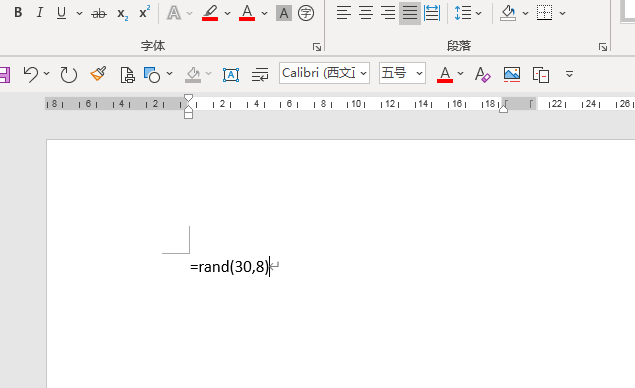This screenshot has height=388, width=635.
Task: Toggle character shading
Action: 284,13
